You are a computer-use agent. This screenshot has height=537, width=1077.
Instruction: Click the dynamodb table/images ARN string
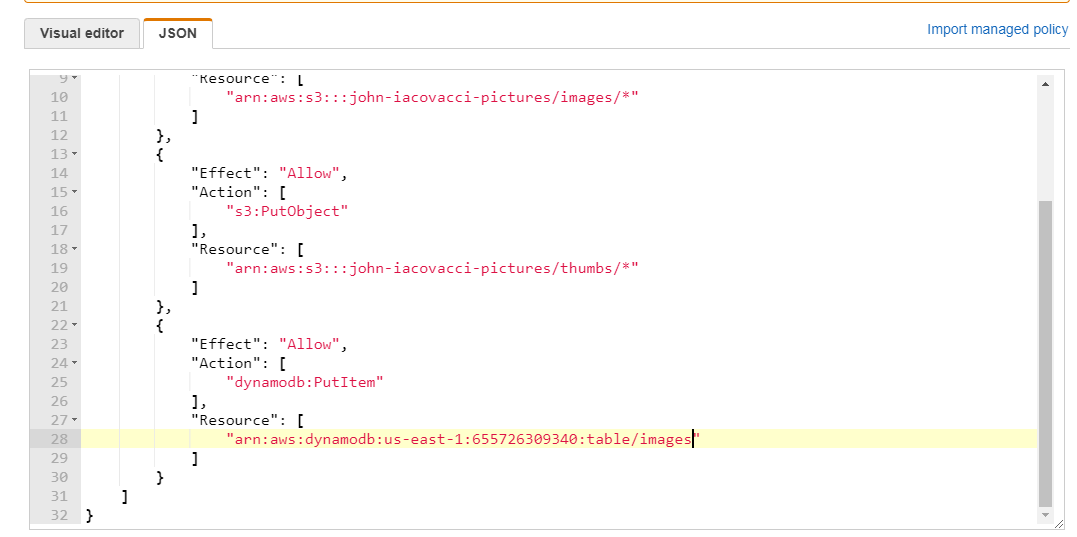coord(462,439)
